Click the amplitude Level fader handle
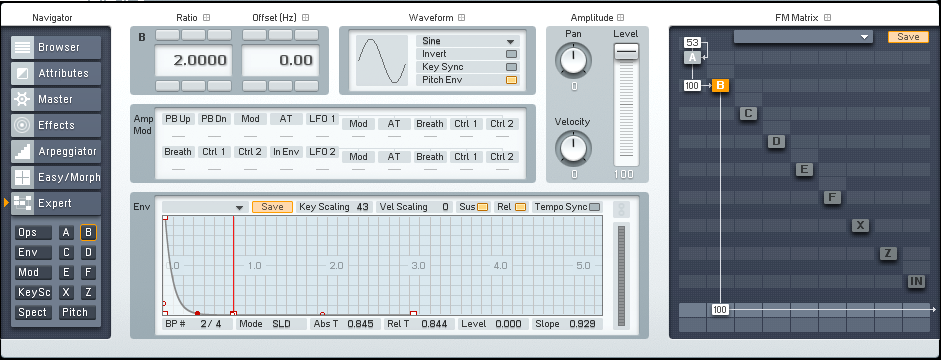The image size is (941, 360). pos(626,52)
